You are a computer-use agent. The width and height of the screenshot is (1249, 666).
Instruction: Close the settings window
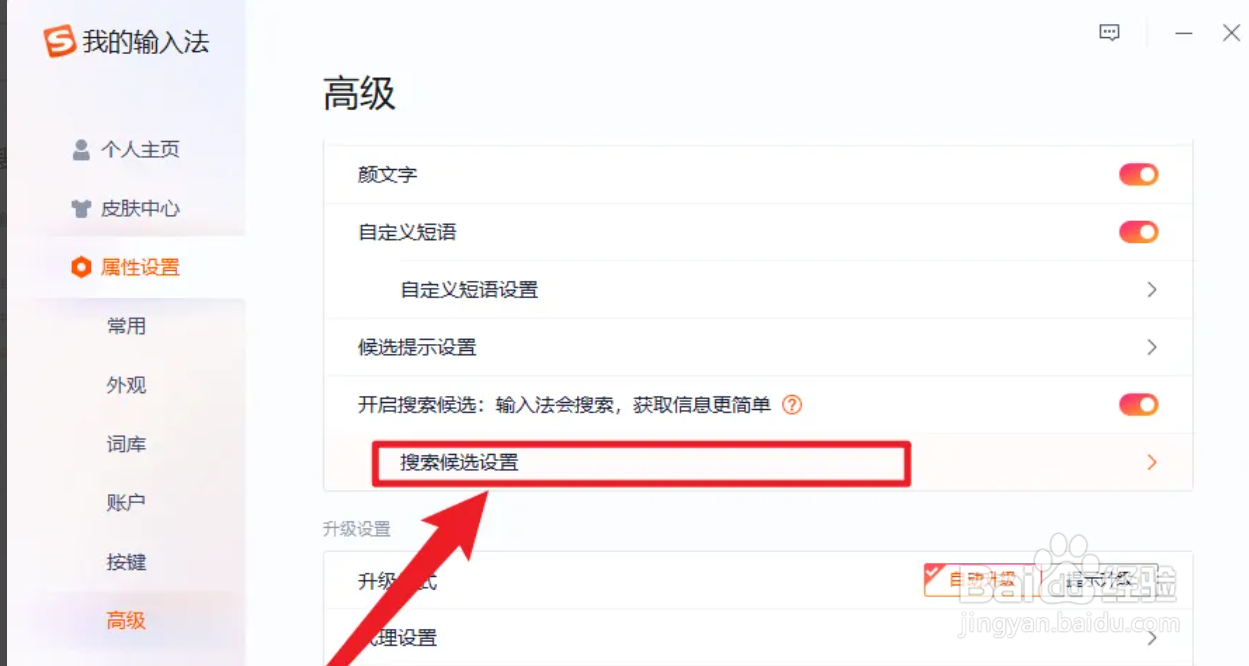coord(1232,33)
